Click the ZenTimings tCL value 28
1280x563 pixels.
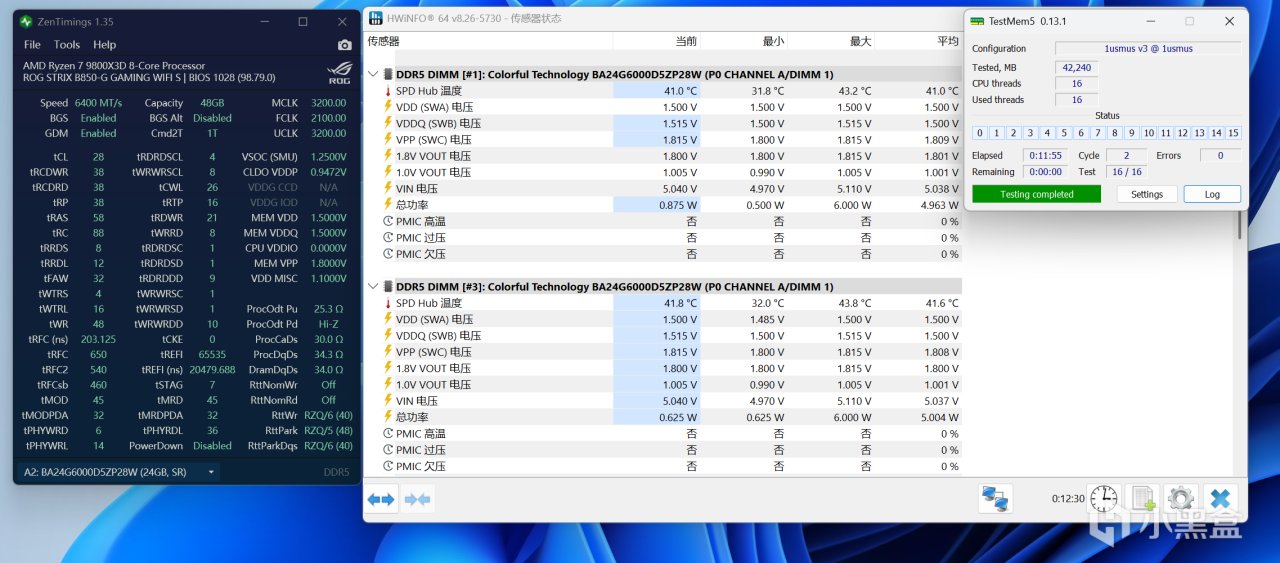98,157
